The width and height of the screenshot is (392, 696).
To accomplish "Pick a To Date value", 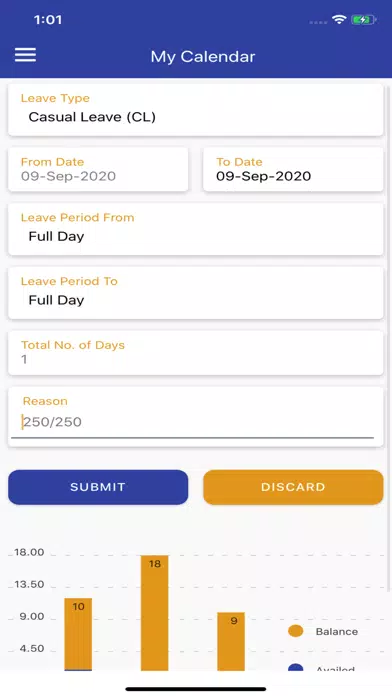I will click(x=293, y=170).
